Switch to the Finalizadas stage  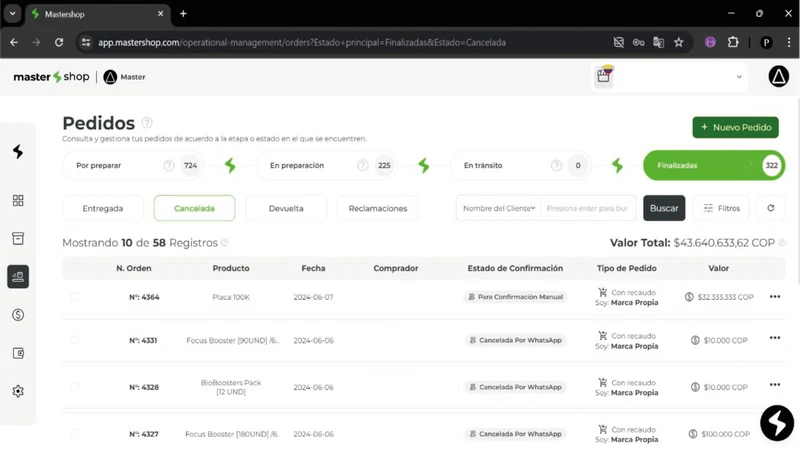[x=714, y=165]
